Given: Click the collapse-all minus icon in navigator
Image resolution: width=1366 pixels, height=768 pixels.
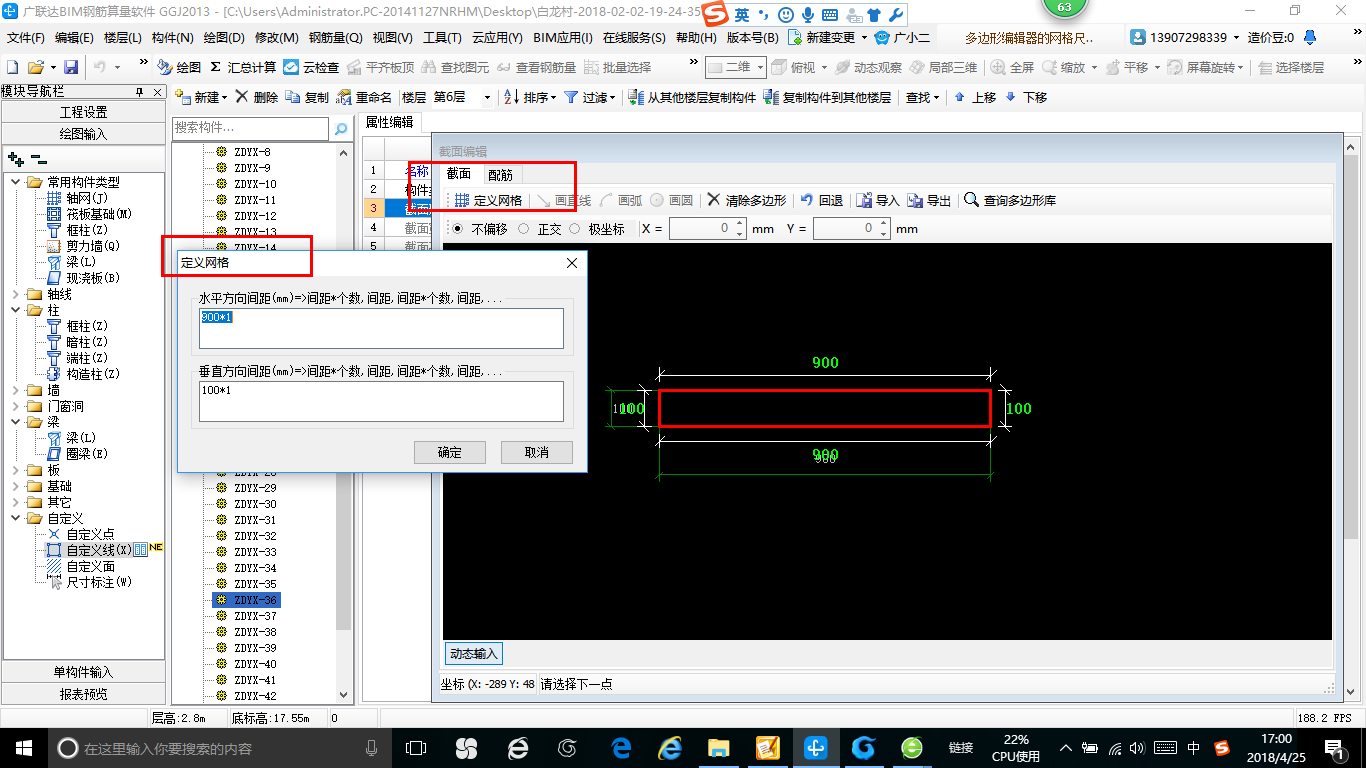Looking at the screenshot, I should tap(39, 158).
